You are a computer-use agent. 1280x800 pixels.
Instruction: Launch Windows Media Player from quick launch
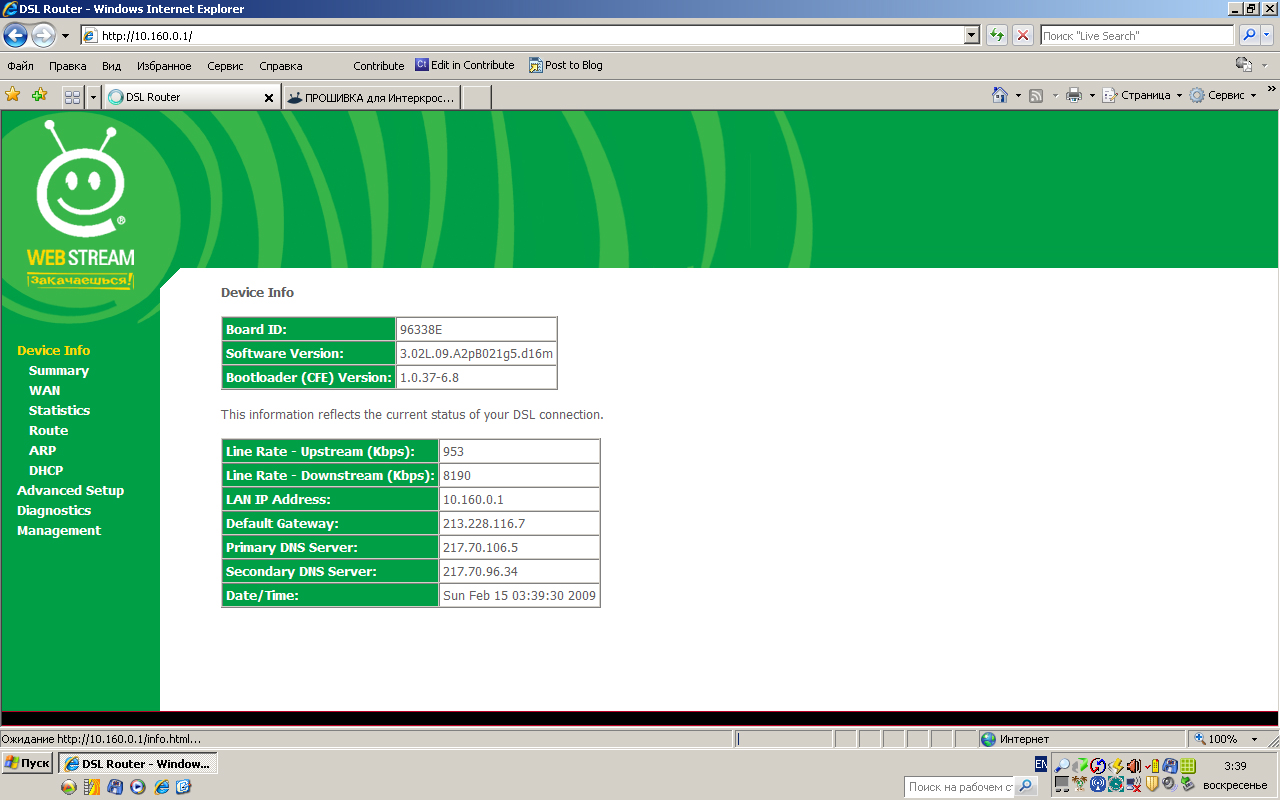coord(138,787)
